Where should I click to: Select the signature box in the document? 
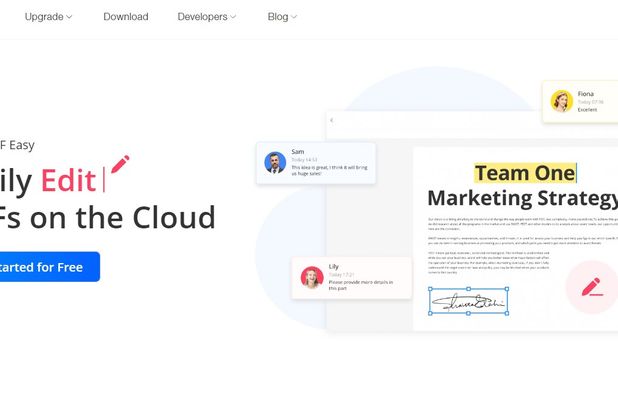468,301
